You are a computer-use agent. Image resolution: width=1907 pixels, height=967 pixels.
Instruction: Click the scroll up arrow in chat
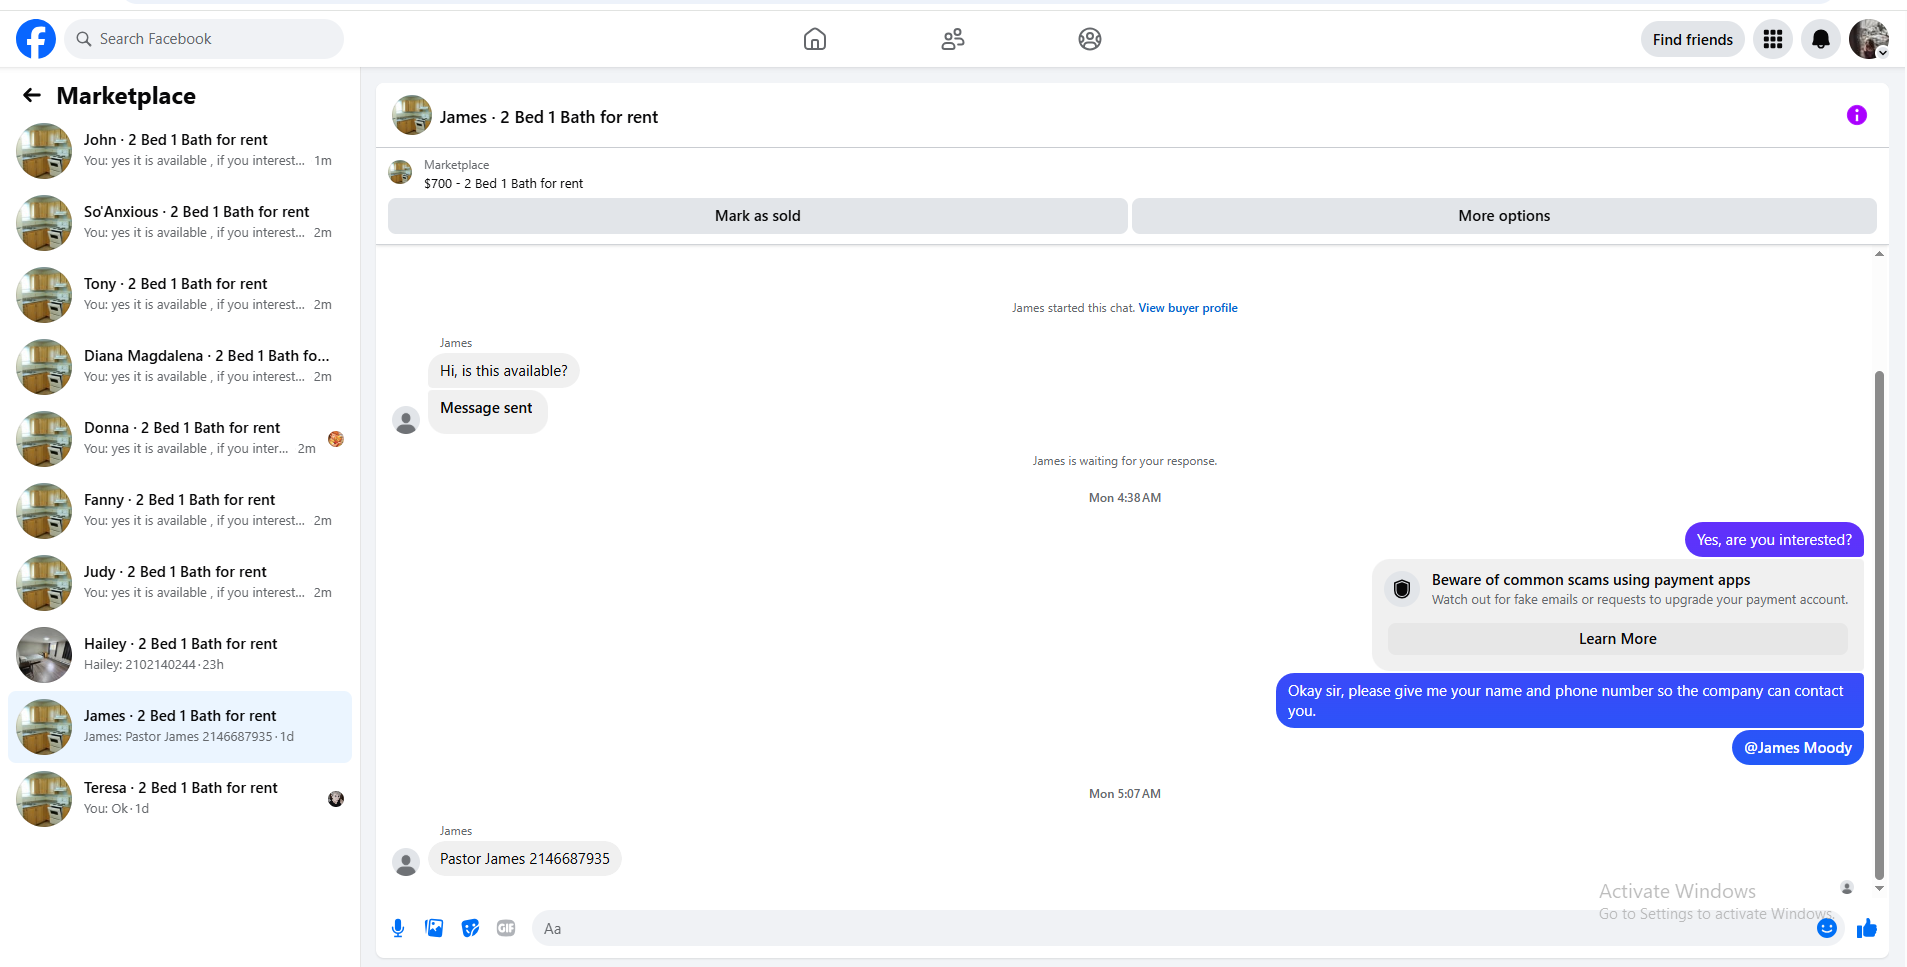click(x=1879, y=254)
